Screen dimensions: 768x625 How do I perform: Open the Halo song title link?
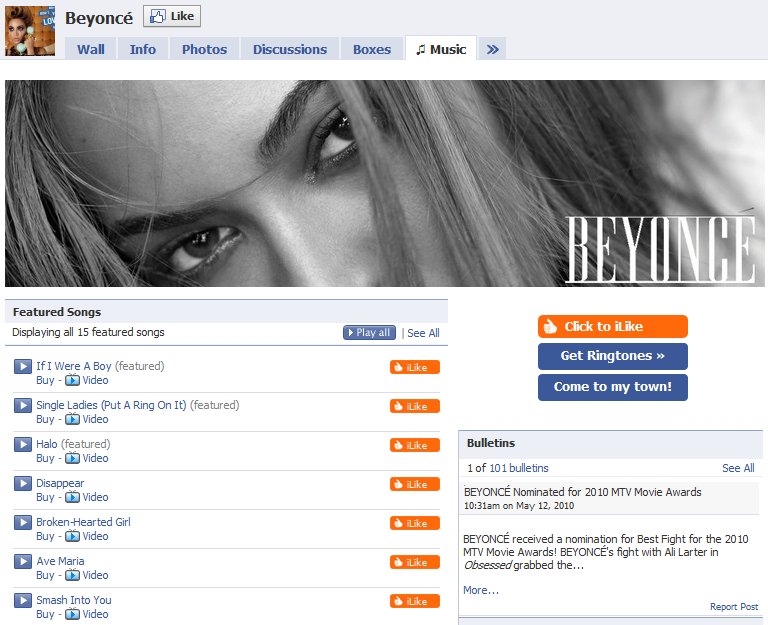click(47, 444)
